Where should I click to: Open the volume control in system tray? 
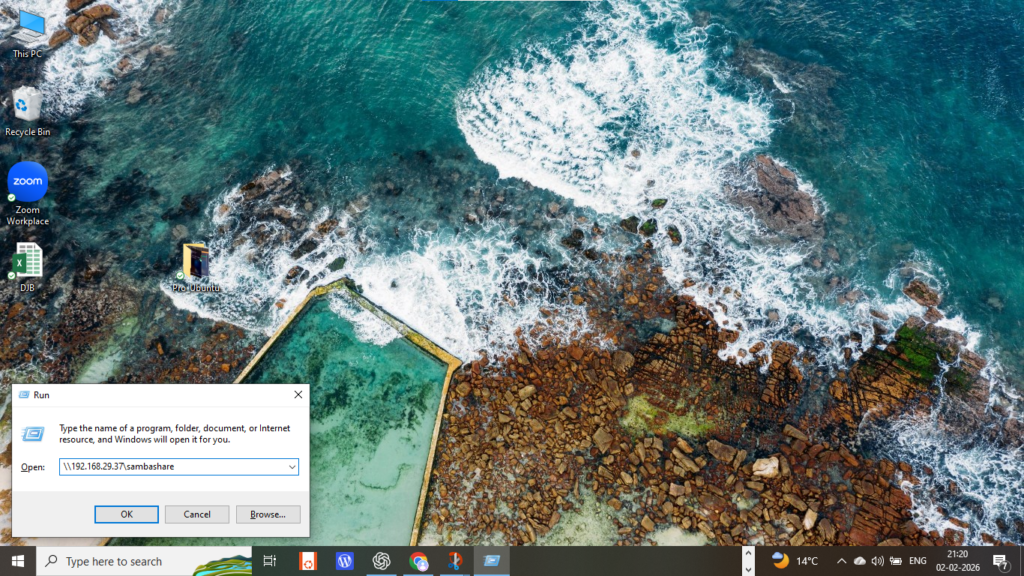click(877, 561)
